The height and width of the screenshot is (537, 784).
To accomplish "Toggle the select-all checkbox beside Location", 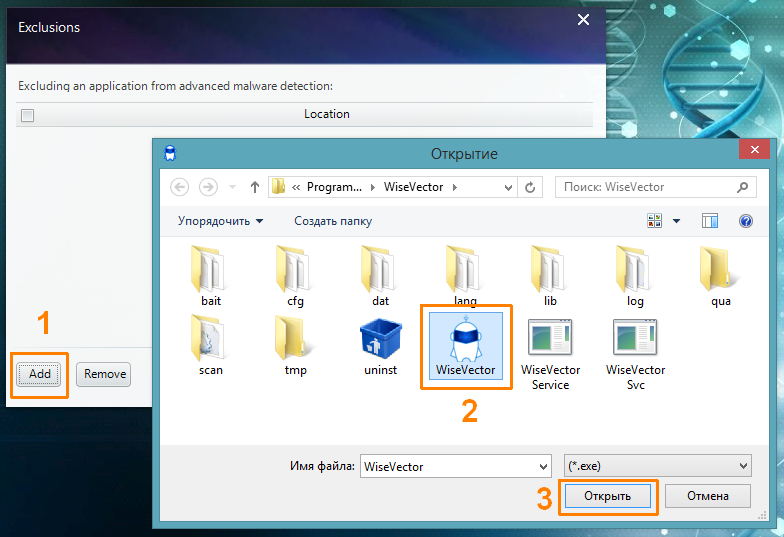I will (28, 116).
